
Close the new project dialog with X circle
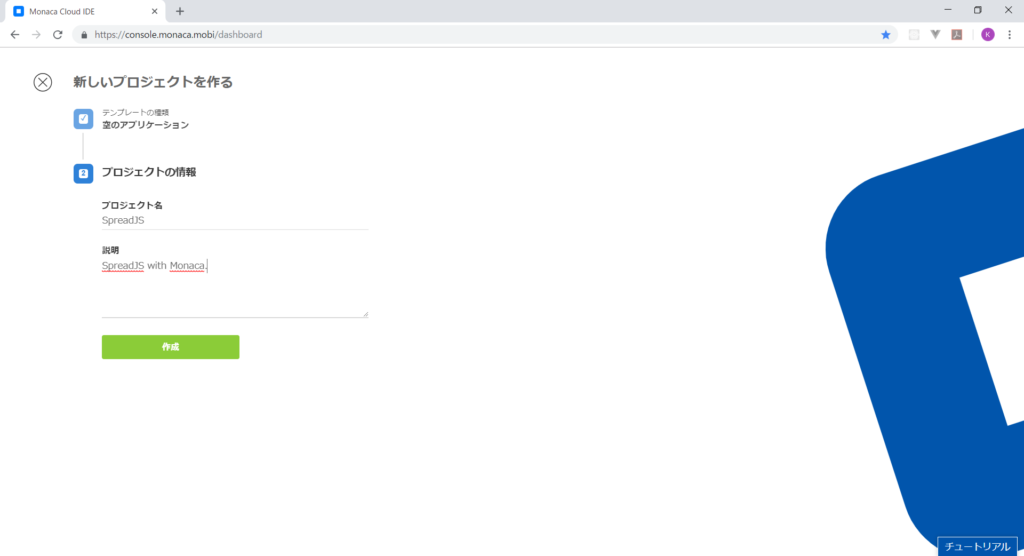click(x=42, y=82)
